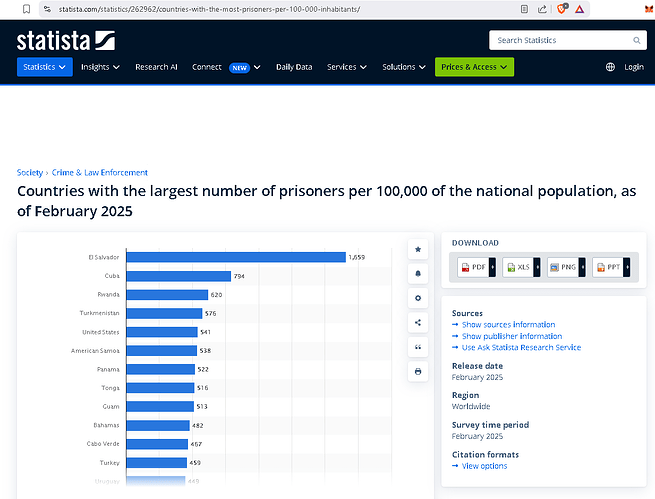This screenshot has height=499, width=655.
Task: Click Show sources information link
Action: (507, 325)
